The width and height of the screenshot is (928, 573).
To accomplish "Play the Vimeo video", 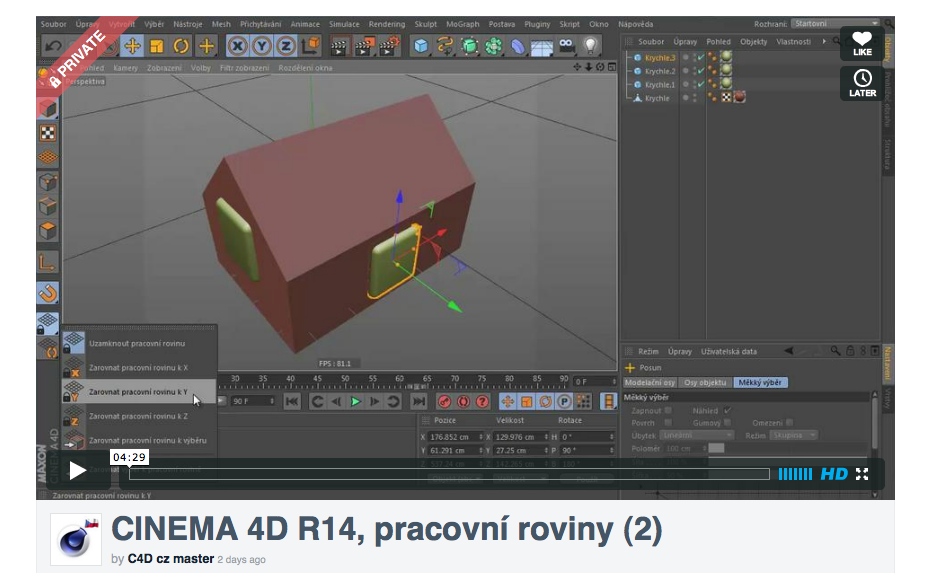I will point(78,471).
